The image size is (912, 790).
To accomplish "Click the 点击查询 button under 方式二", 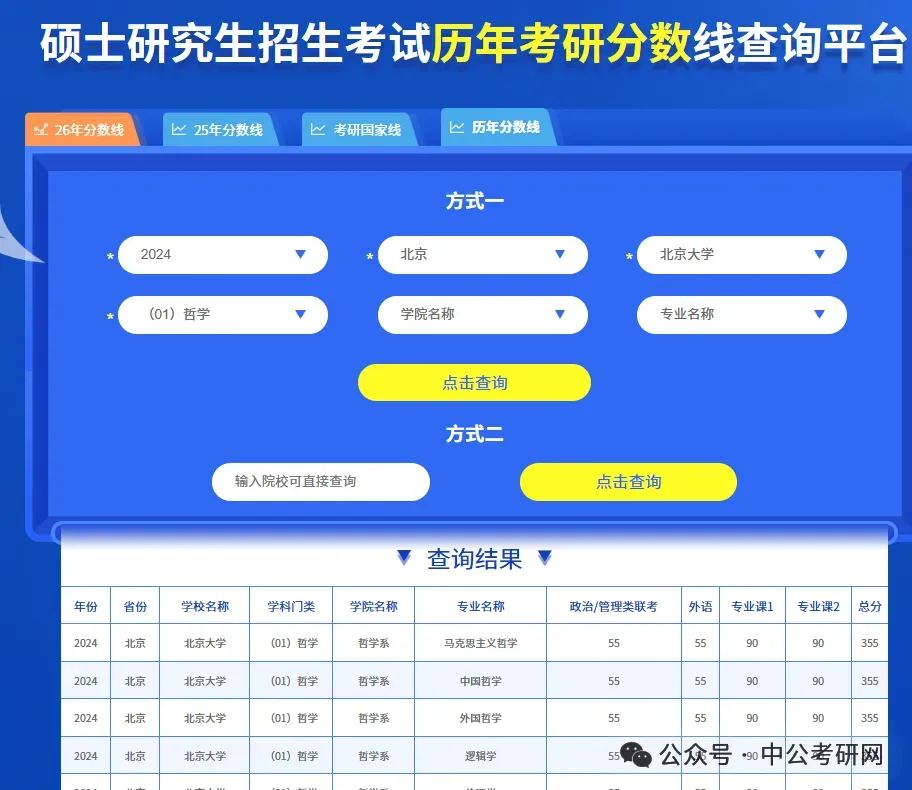I will coord(628,482).
